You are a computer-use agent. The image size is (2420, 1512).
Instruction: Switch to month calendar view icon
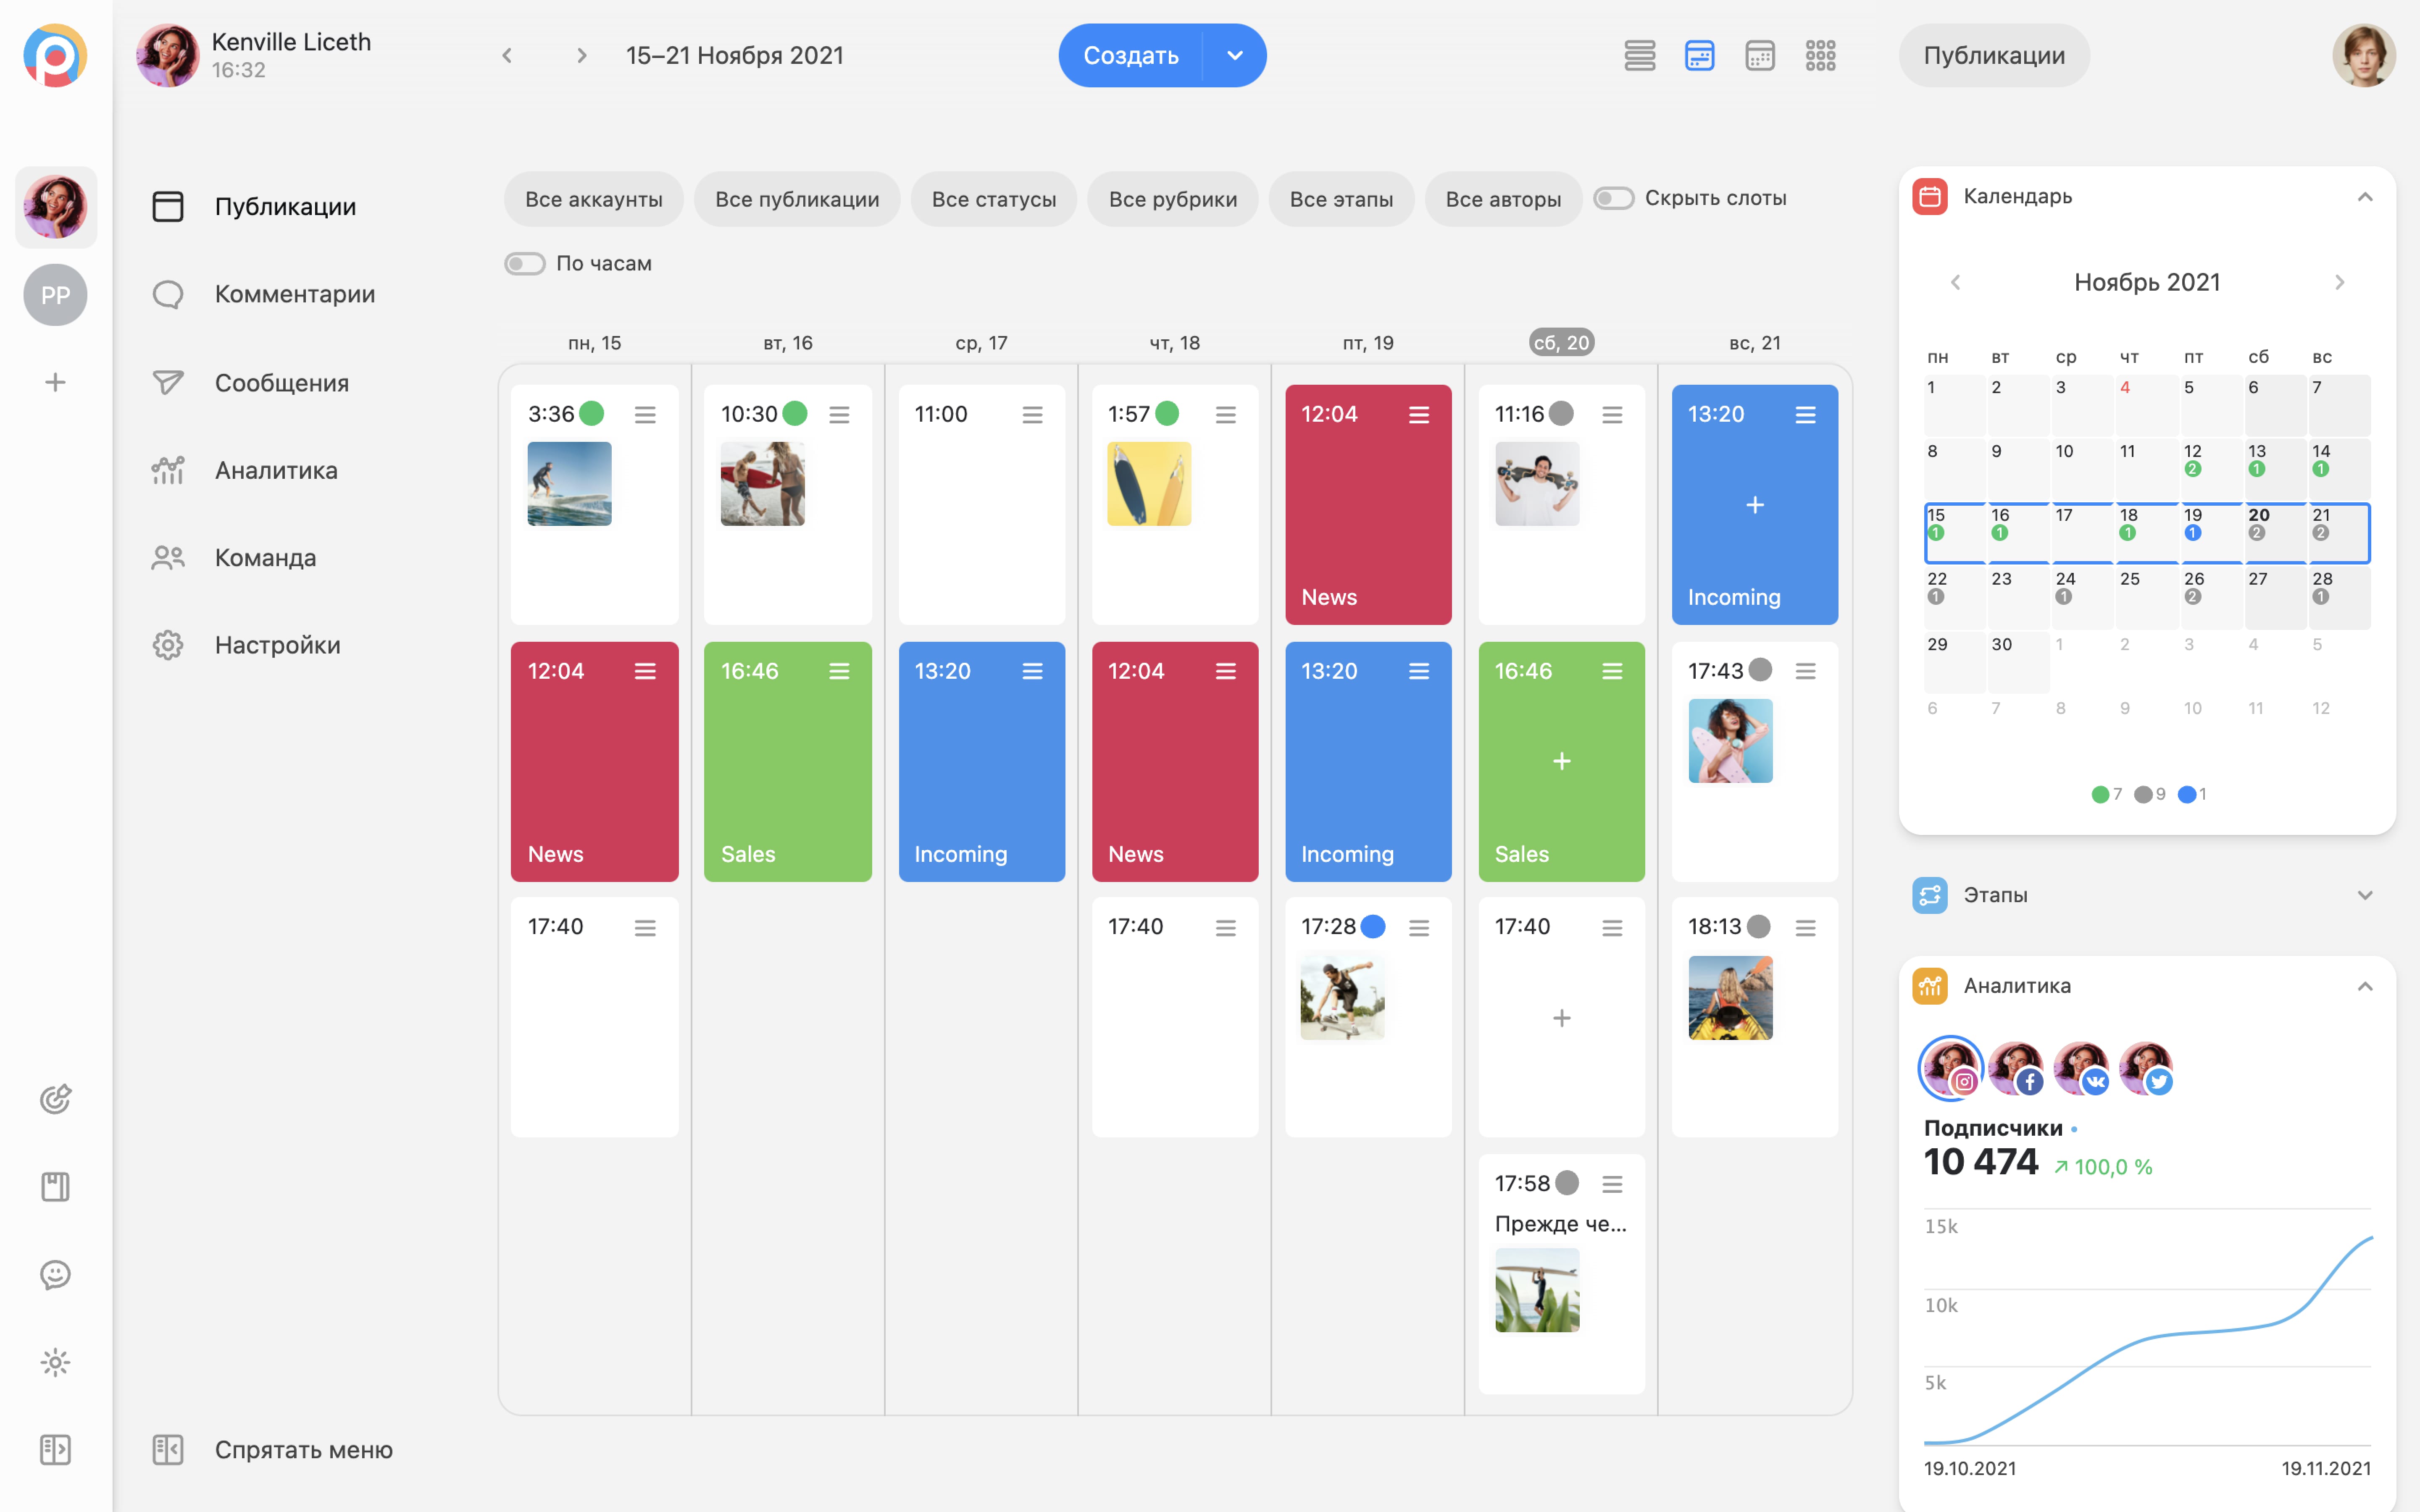[1760, 55]
